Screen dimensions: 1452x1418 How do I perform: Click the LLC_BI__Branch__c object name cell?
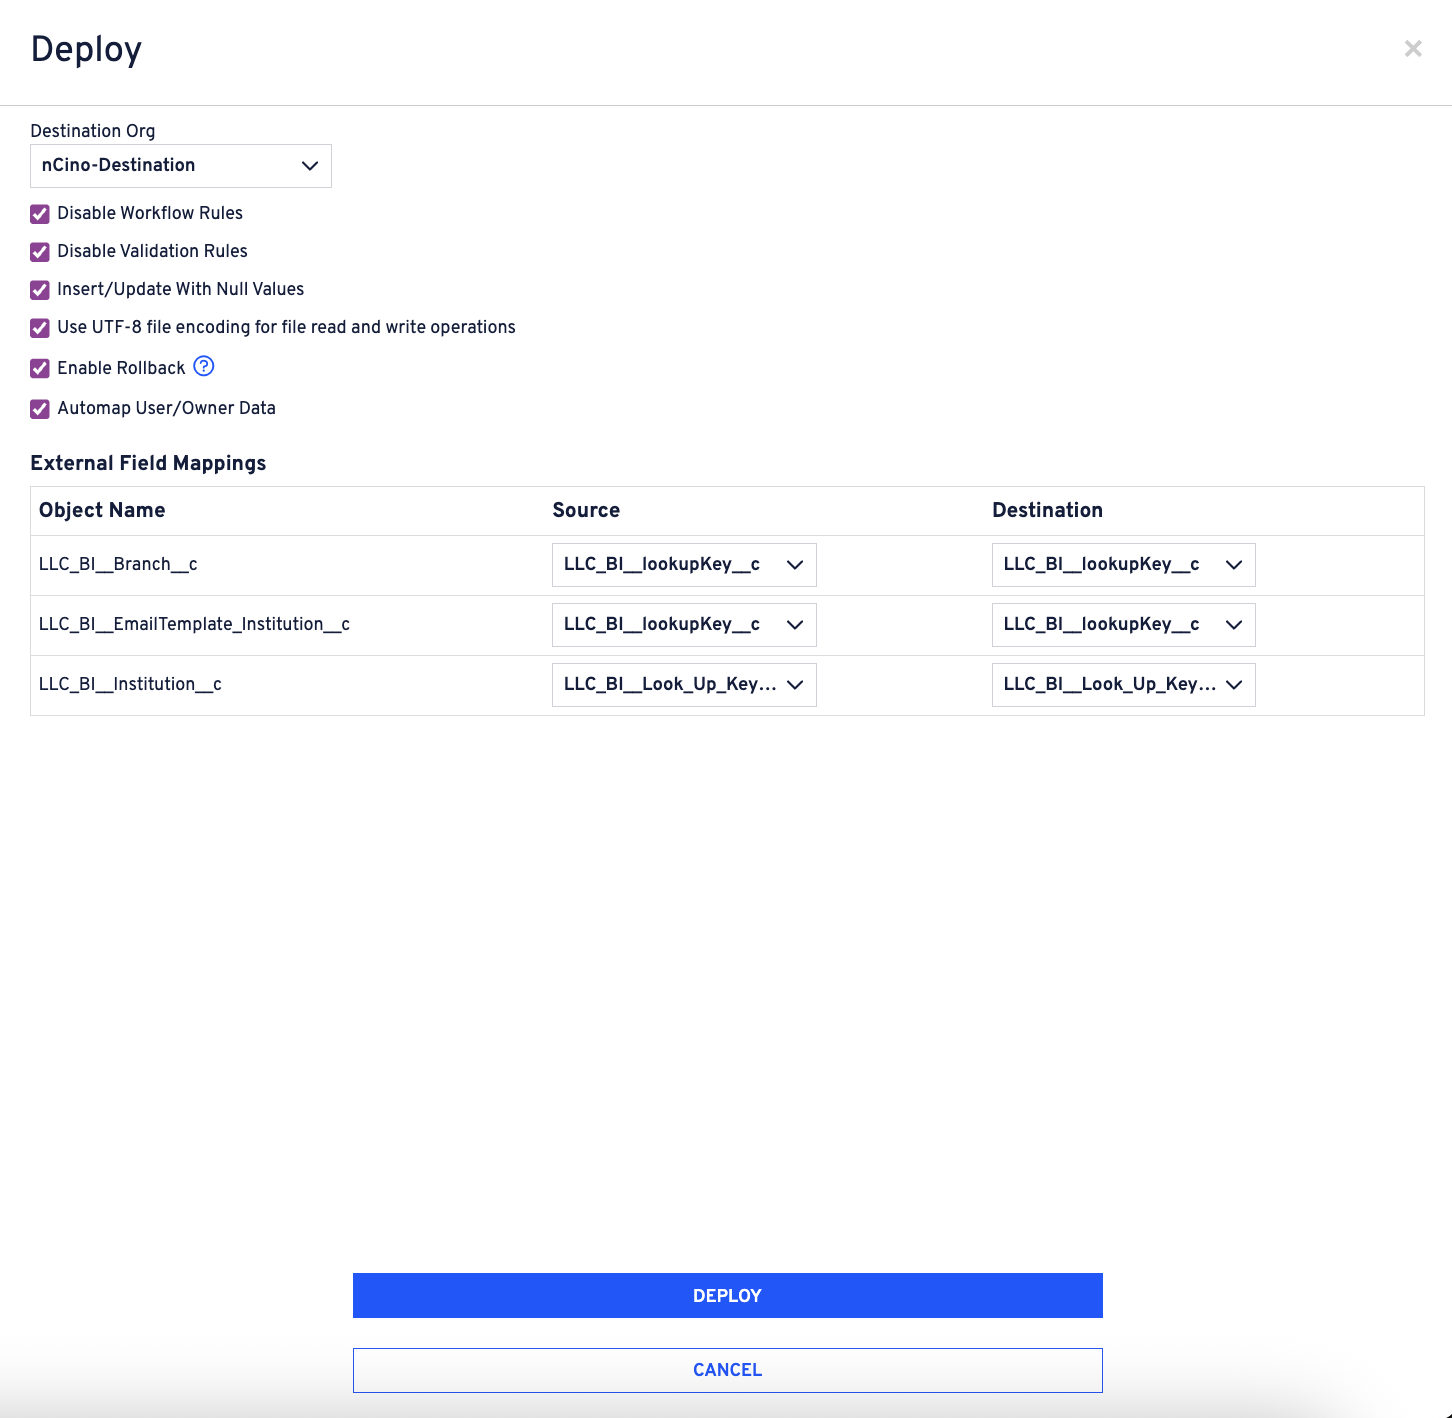[x=118, y=565]
